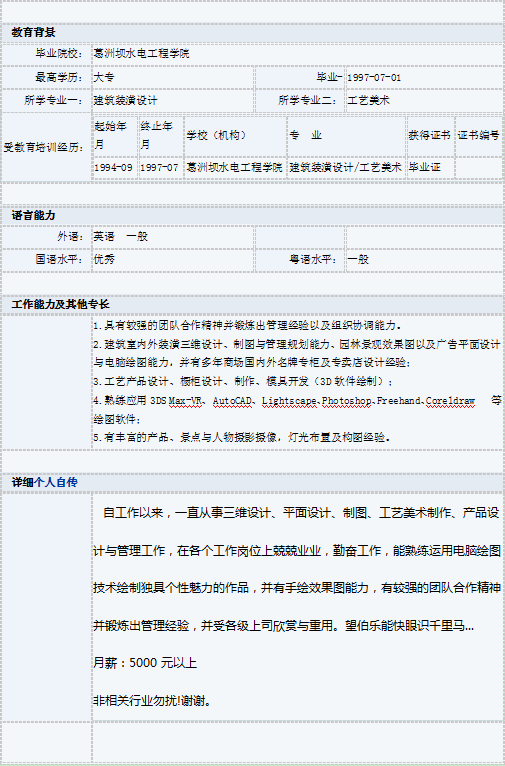Click the 英语 一般 foreign language value
The width and height of the screenshot is (505, 766).
[x=121, y=236]
